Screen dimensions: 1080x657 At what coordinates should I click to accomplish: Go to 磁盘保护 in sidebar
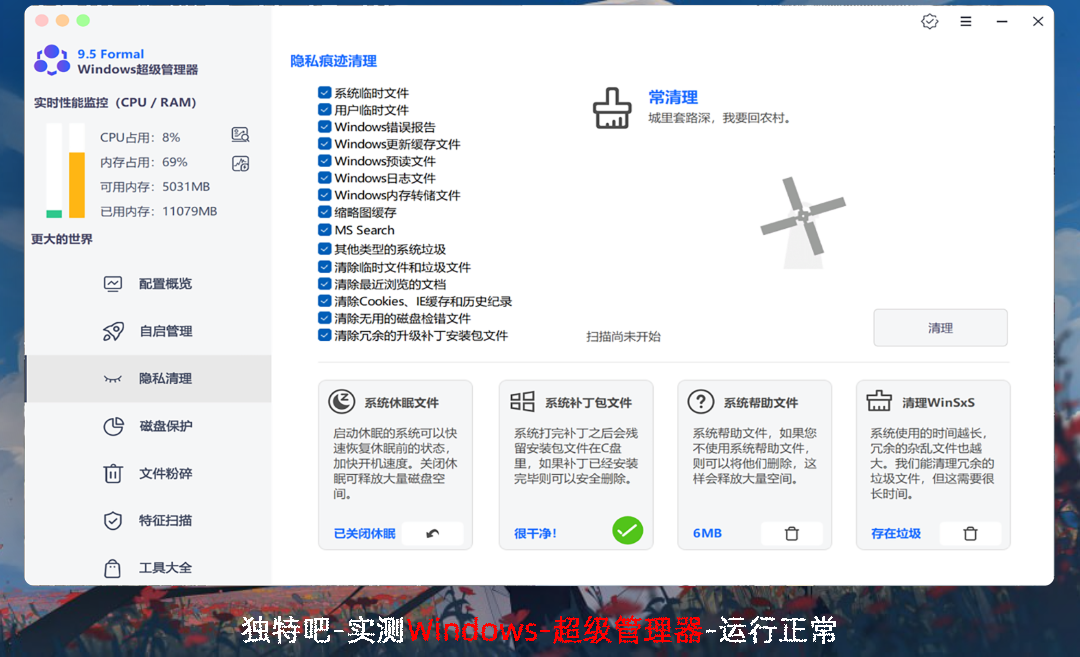pos(165,426)
